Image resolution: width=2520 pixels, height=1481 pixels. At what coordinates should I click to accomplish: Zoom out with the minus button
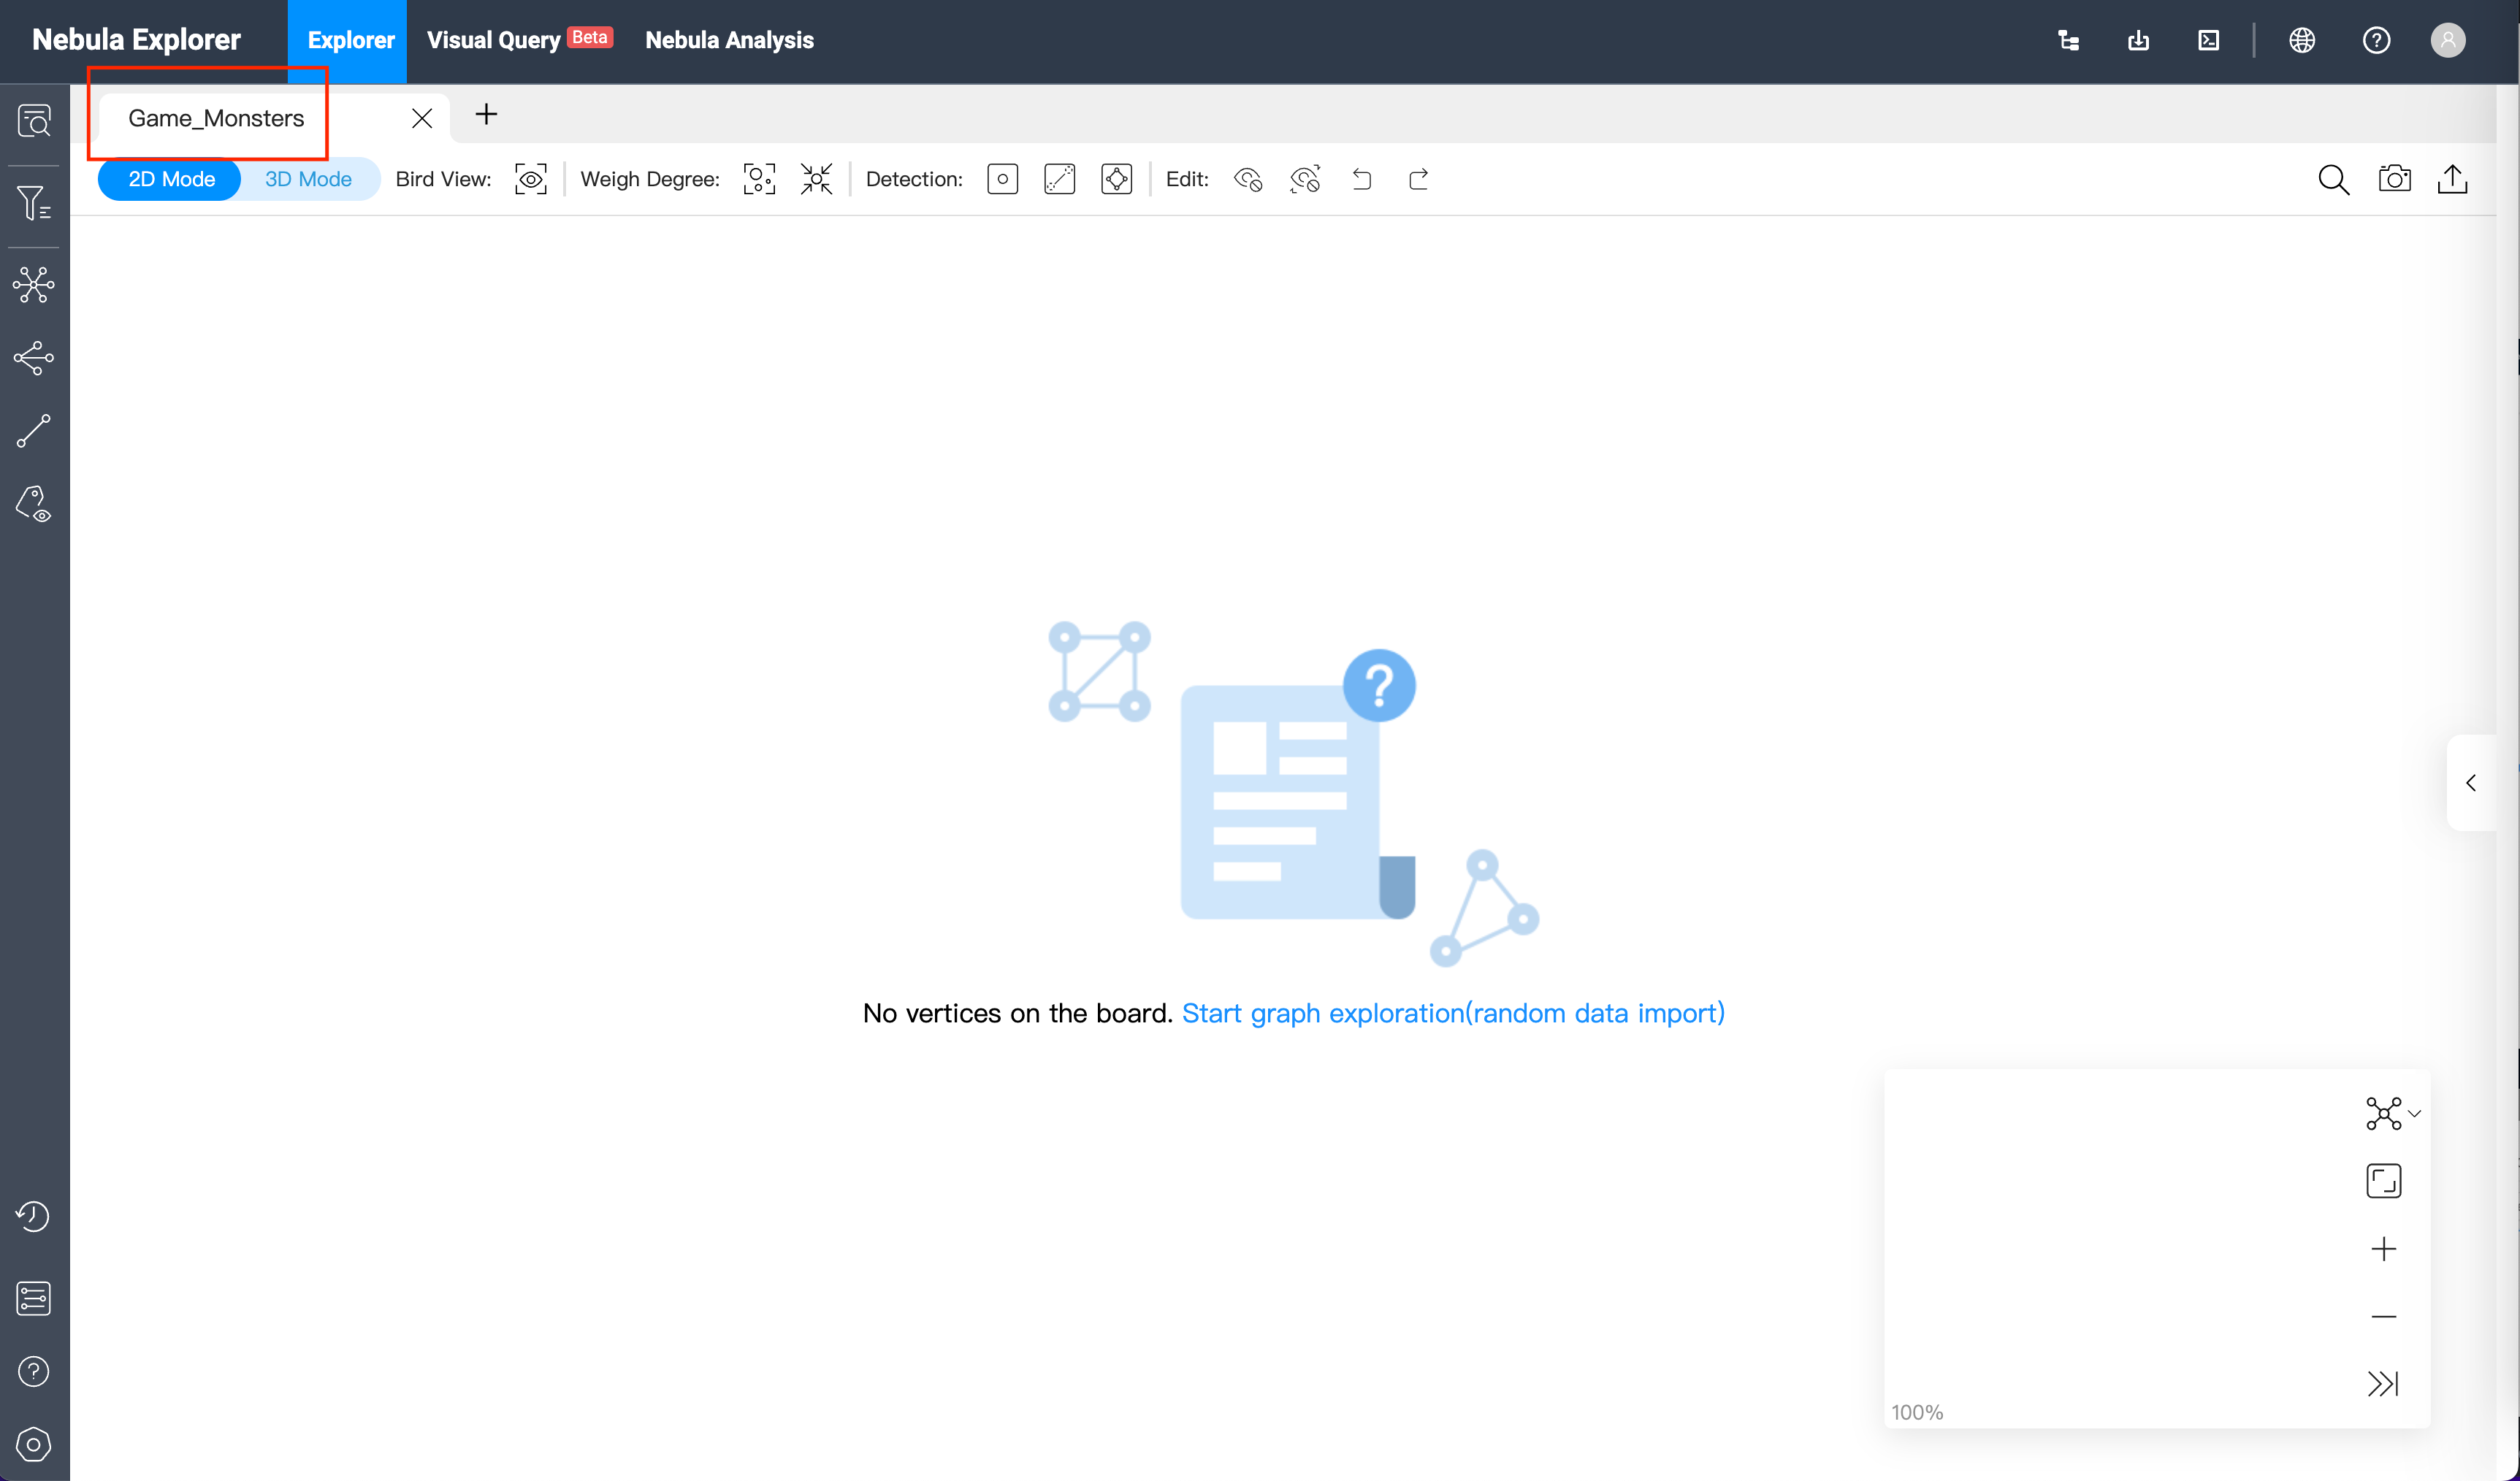(x=2384, y=1318)
